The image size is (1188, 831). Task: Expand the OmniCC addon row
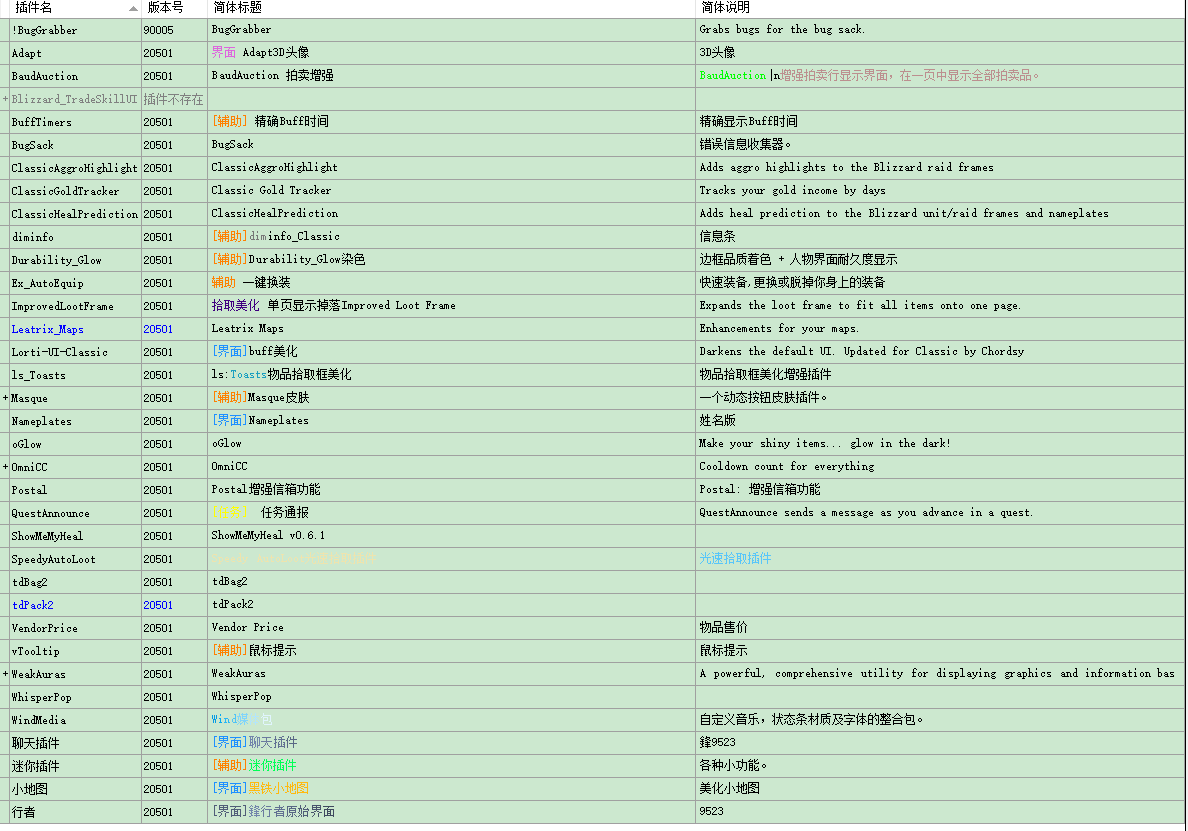point(4,466)
